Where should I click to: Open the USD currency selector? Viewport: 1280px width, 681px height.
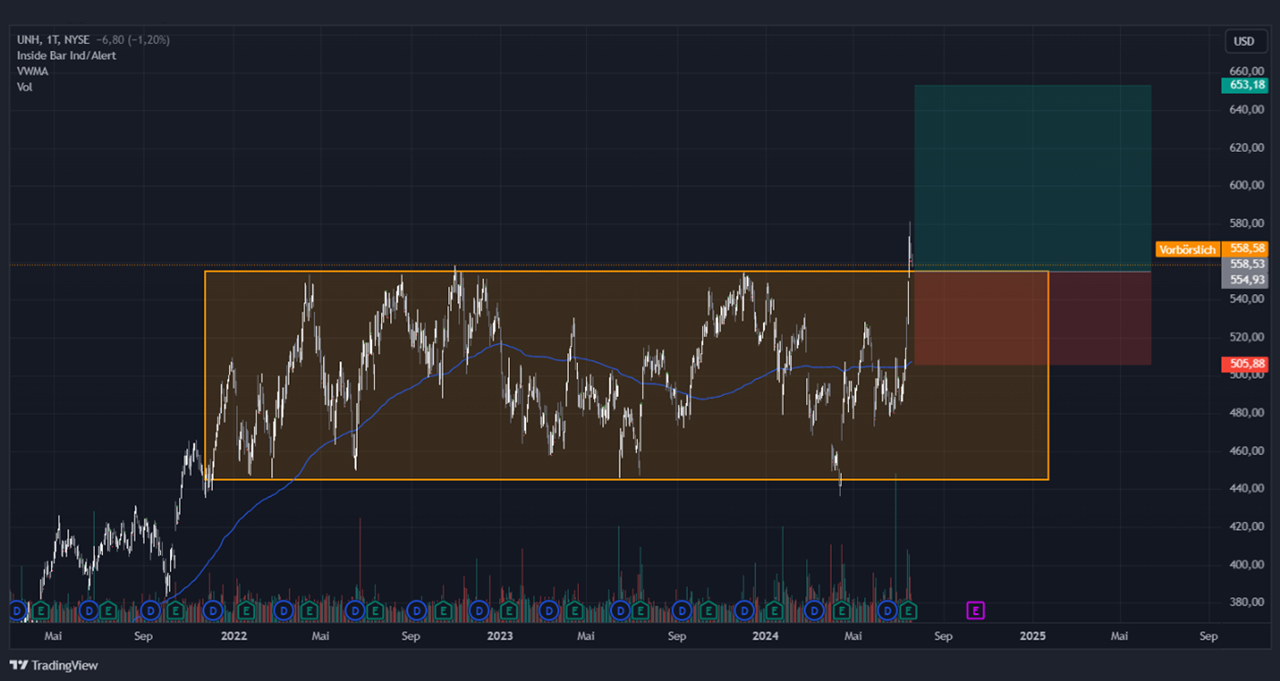1244,41
